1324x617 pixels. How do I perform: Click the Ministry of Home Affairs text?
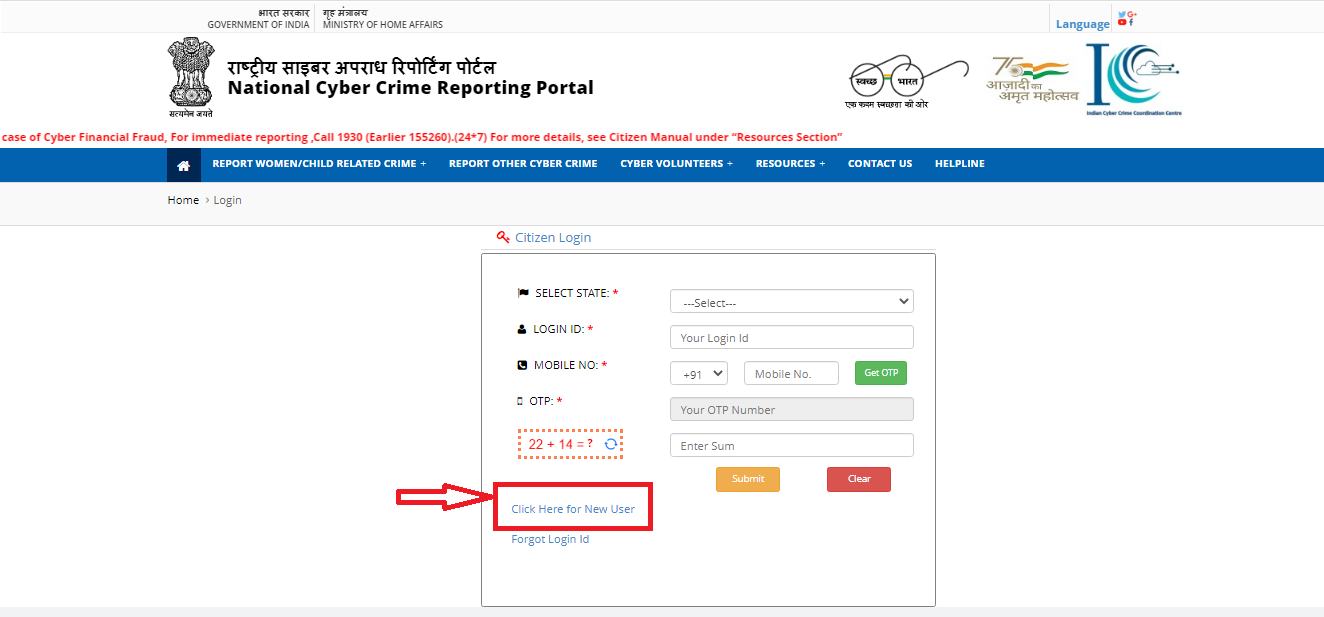(x=383, y=24)
